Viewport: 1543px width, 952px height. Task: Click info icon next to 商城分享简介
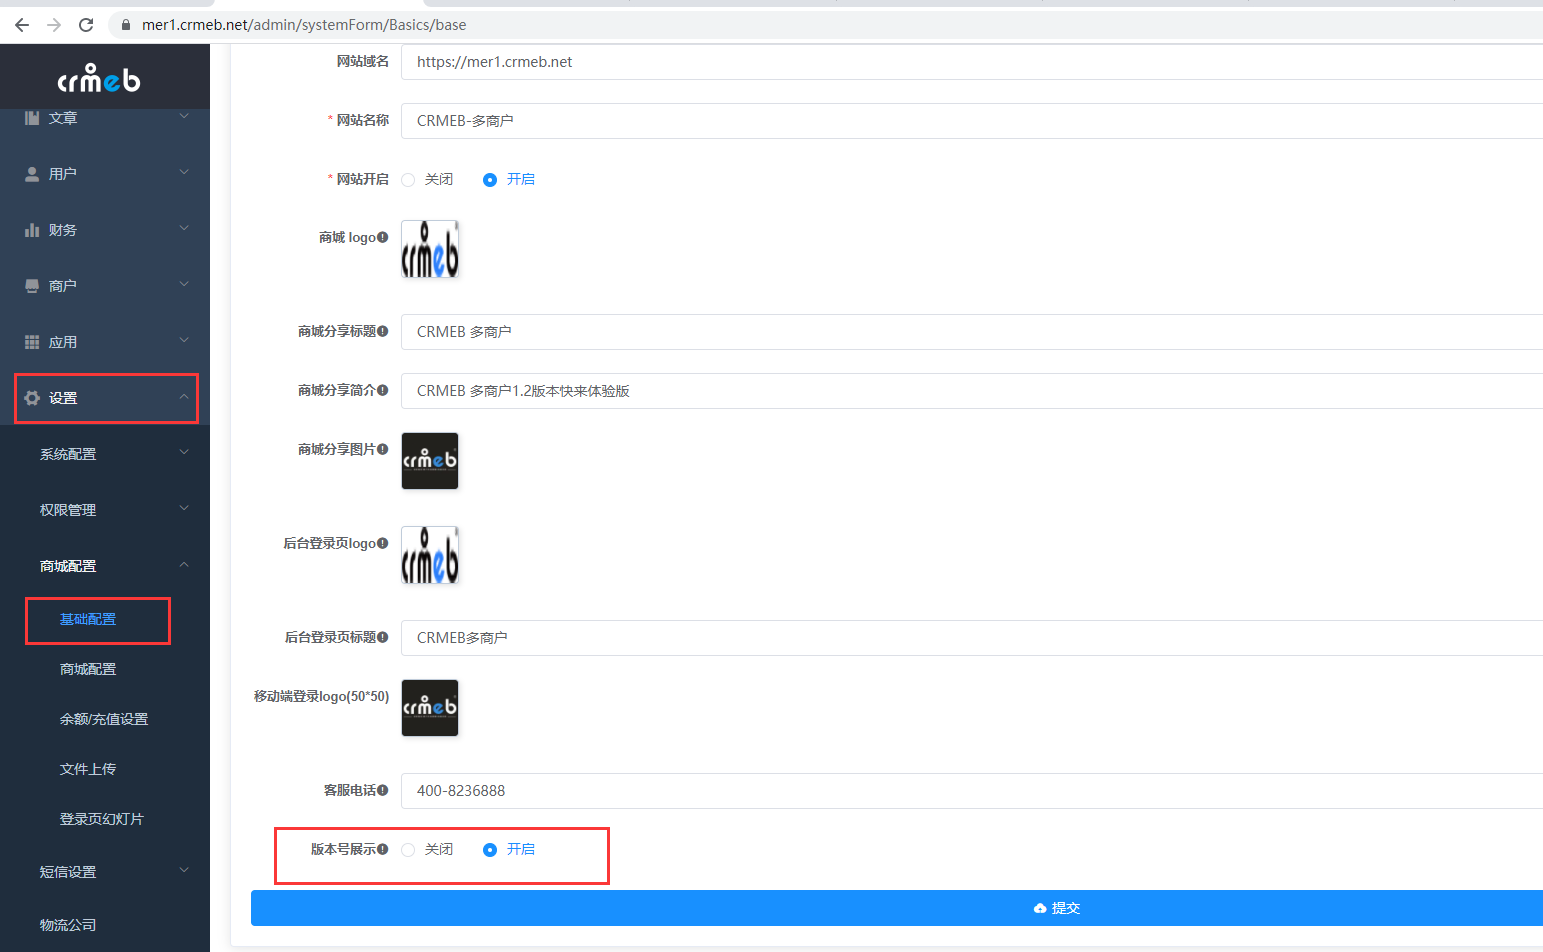click(x=383, y=390)
